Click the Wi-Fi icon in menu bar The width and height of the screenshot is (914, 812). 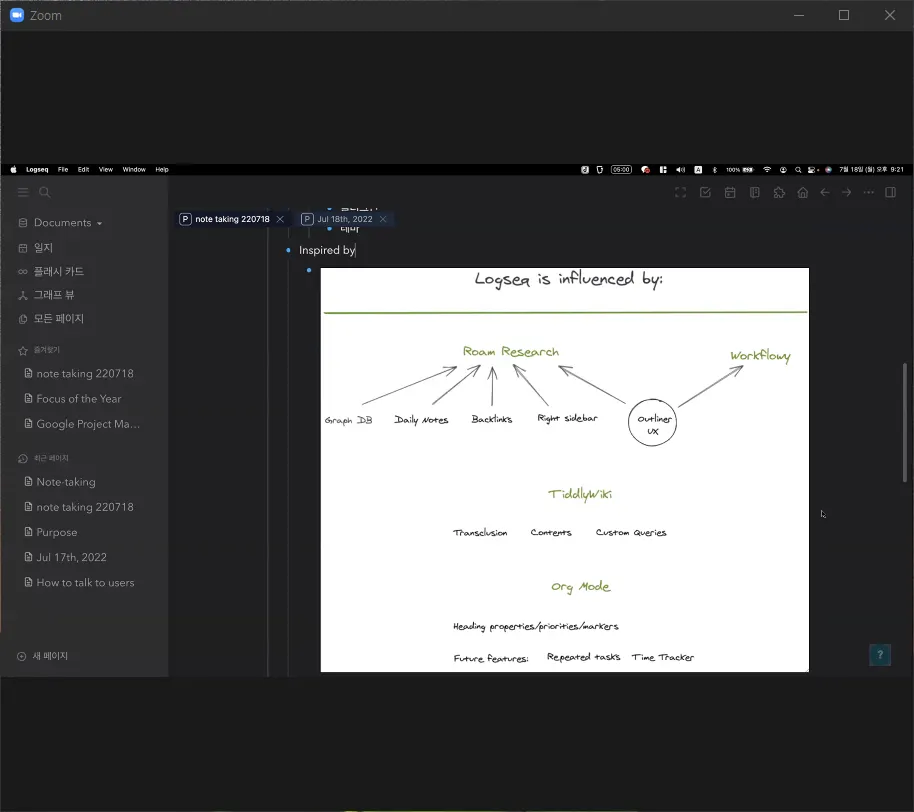pyautogui.click(x=767, y=170)
